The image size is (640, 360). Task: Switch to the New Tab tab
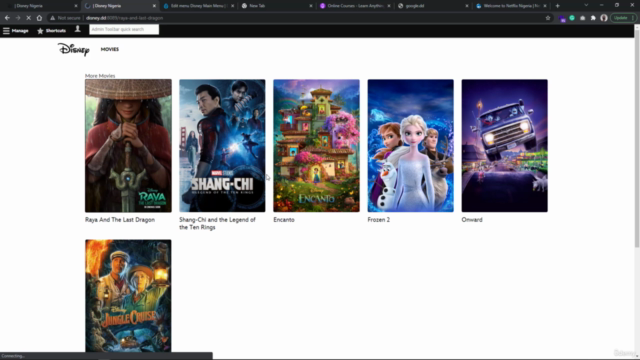(x=277, y=6)
